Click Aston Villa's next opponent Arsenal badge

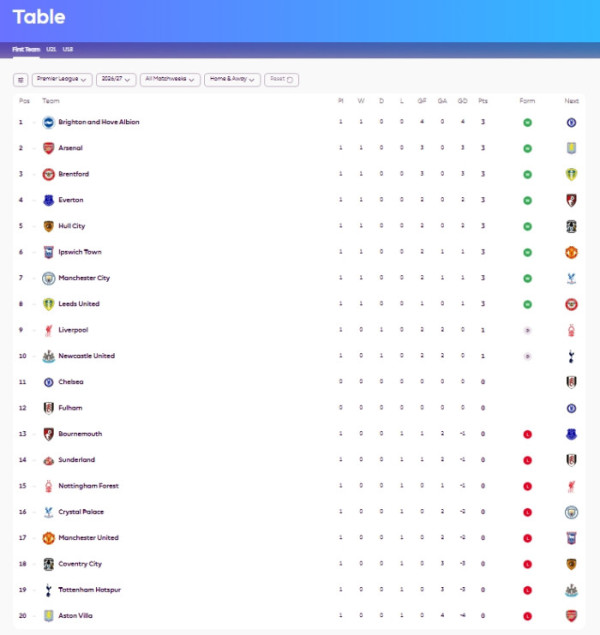[571, 616]
